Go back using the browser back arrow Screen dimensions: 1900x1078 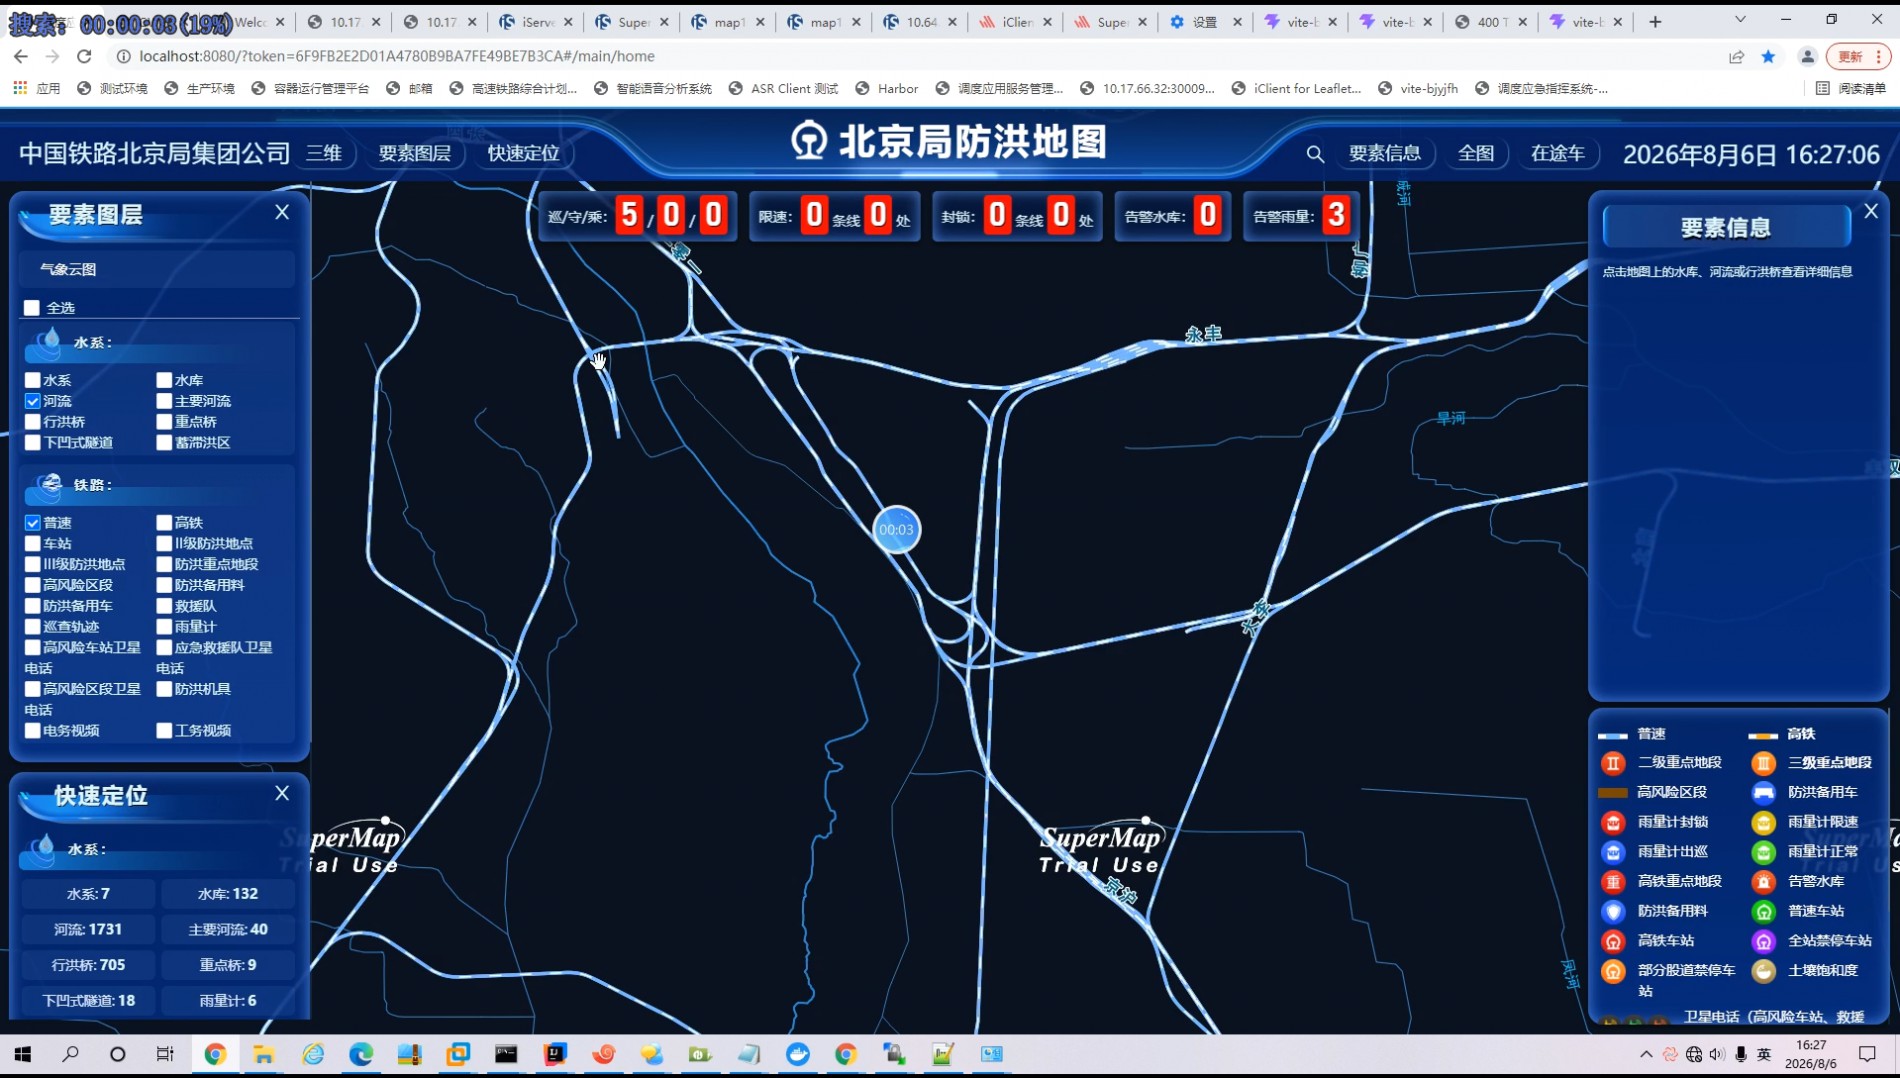point(21,57)
